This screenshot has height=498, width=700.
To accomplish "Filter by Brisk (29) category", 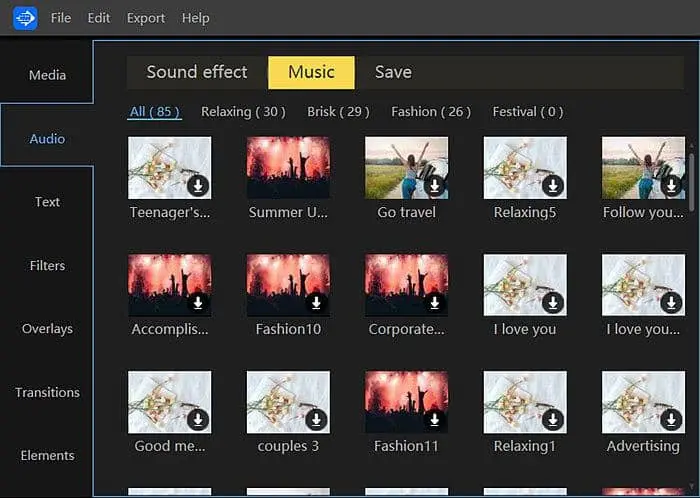I will click(338, 112).
